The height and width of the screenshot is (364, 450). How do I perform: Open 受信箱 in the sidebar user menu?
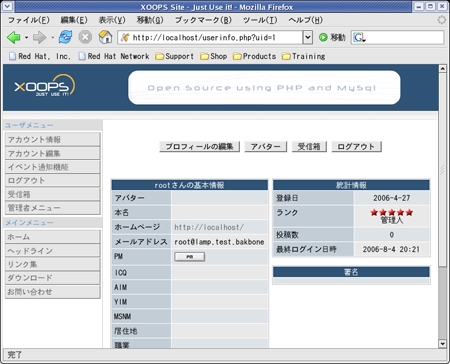tap(53, 194)
